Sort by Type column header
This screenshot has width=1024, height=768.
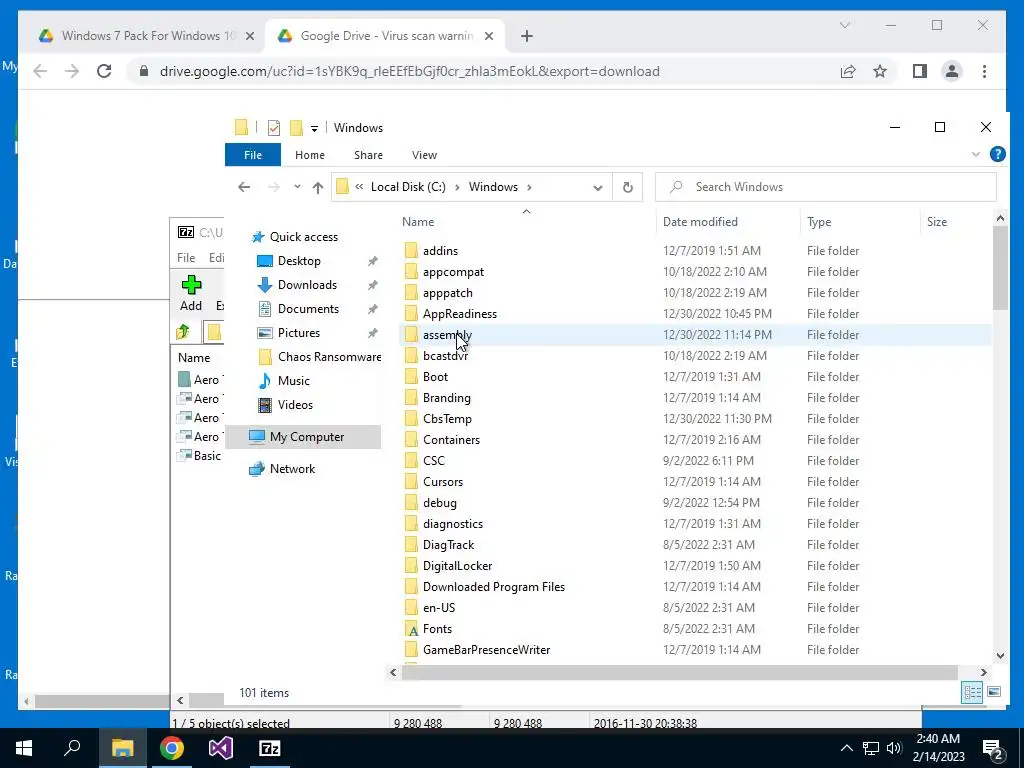pos(819,222)
